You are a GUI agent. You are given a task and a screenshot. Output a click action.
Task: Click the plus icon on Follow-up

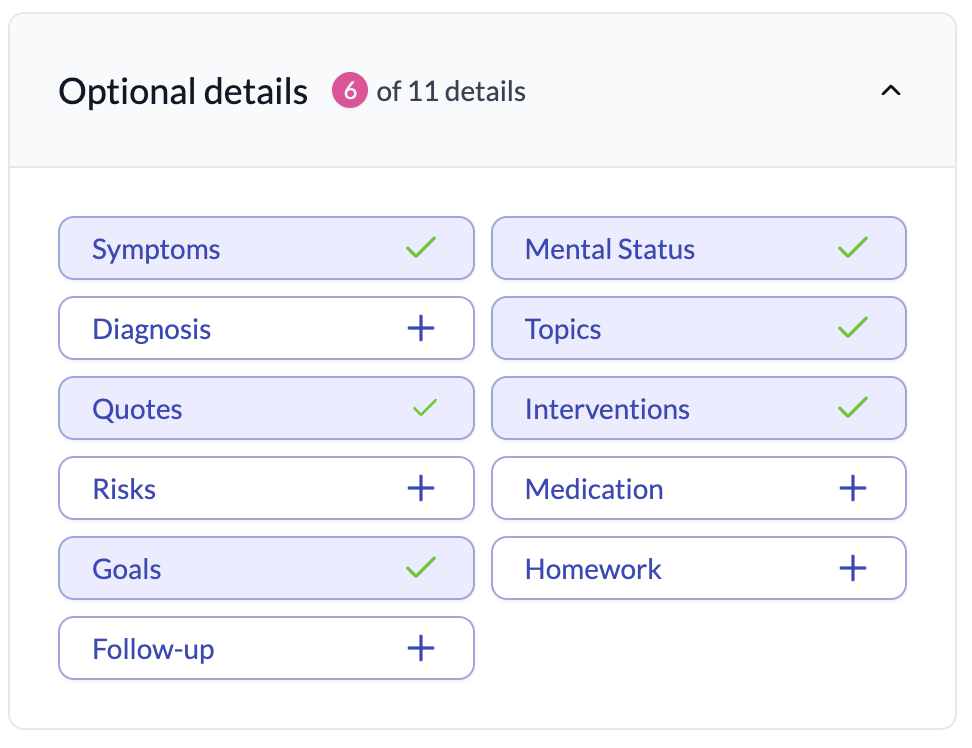[x=421, y=648]
